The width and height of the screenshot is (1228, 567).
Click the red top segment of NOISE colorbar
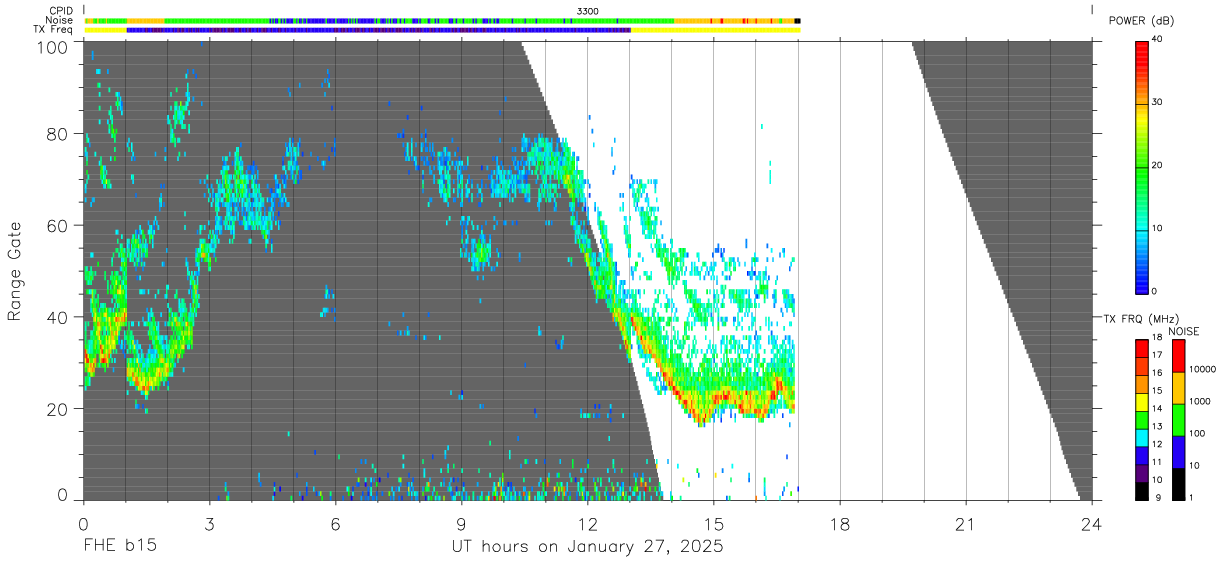[1179, 355]
